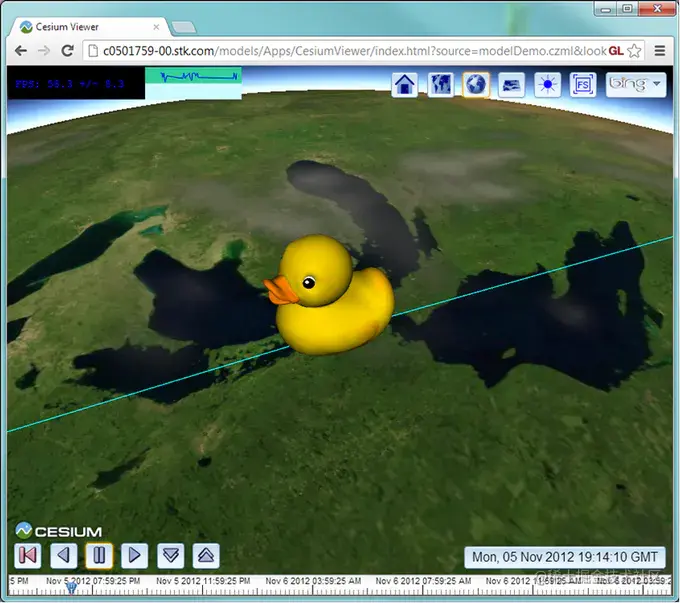Toggle the sun lighting button

click(x=547, y=84)
